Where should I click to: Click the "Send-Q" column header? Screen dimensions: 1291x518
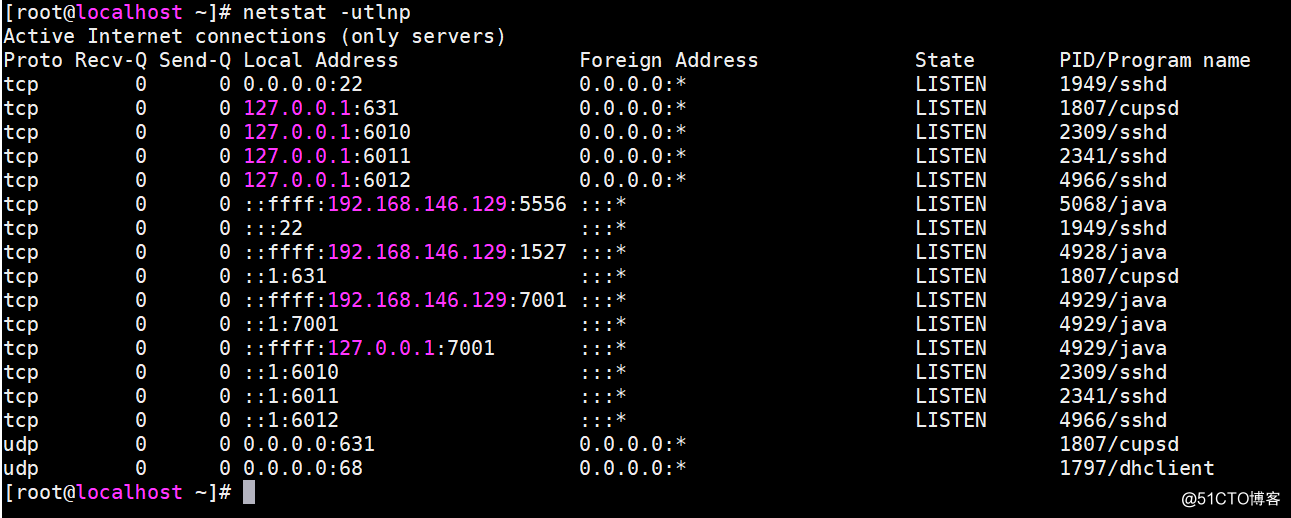[x=195, y=61]
